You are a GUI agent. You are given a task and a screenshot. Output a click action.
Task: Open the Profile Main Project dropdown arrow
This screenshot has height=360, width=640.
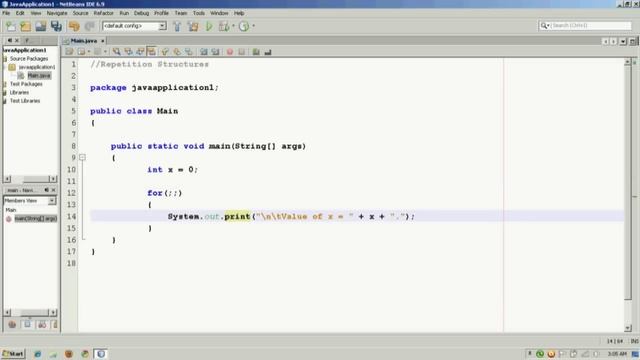(x=253, y=26)
